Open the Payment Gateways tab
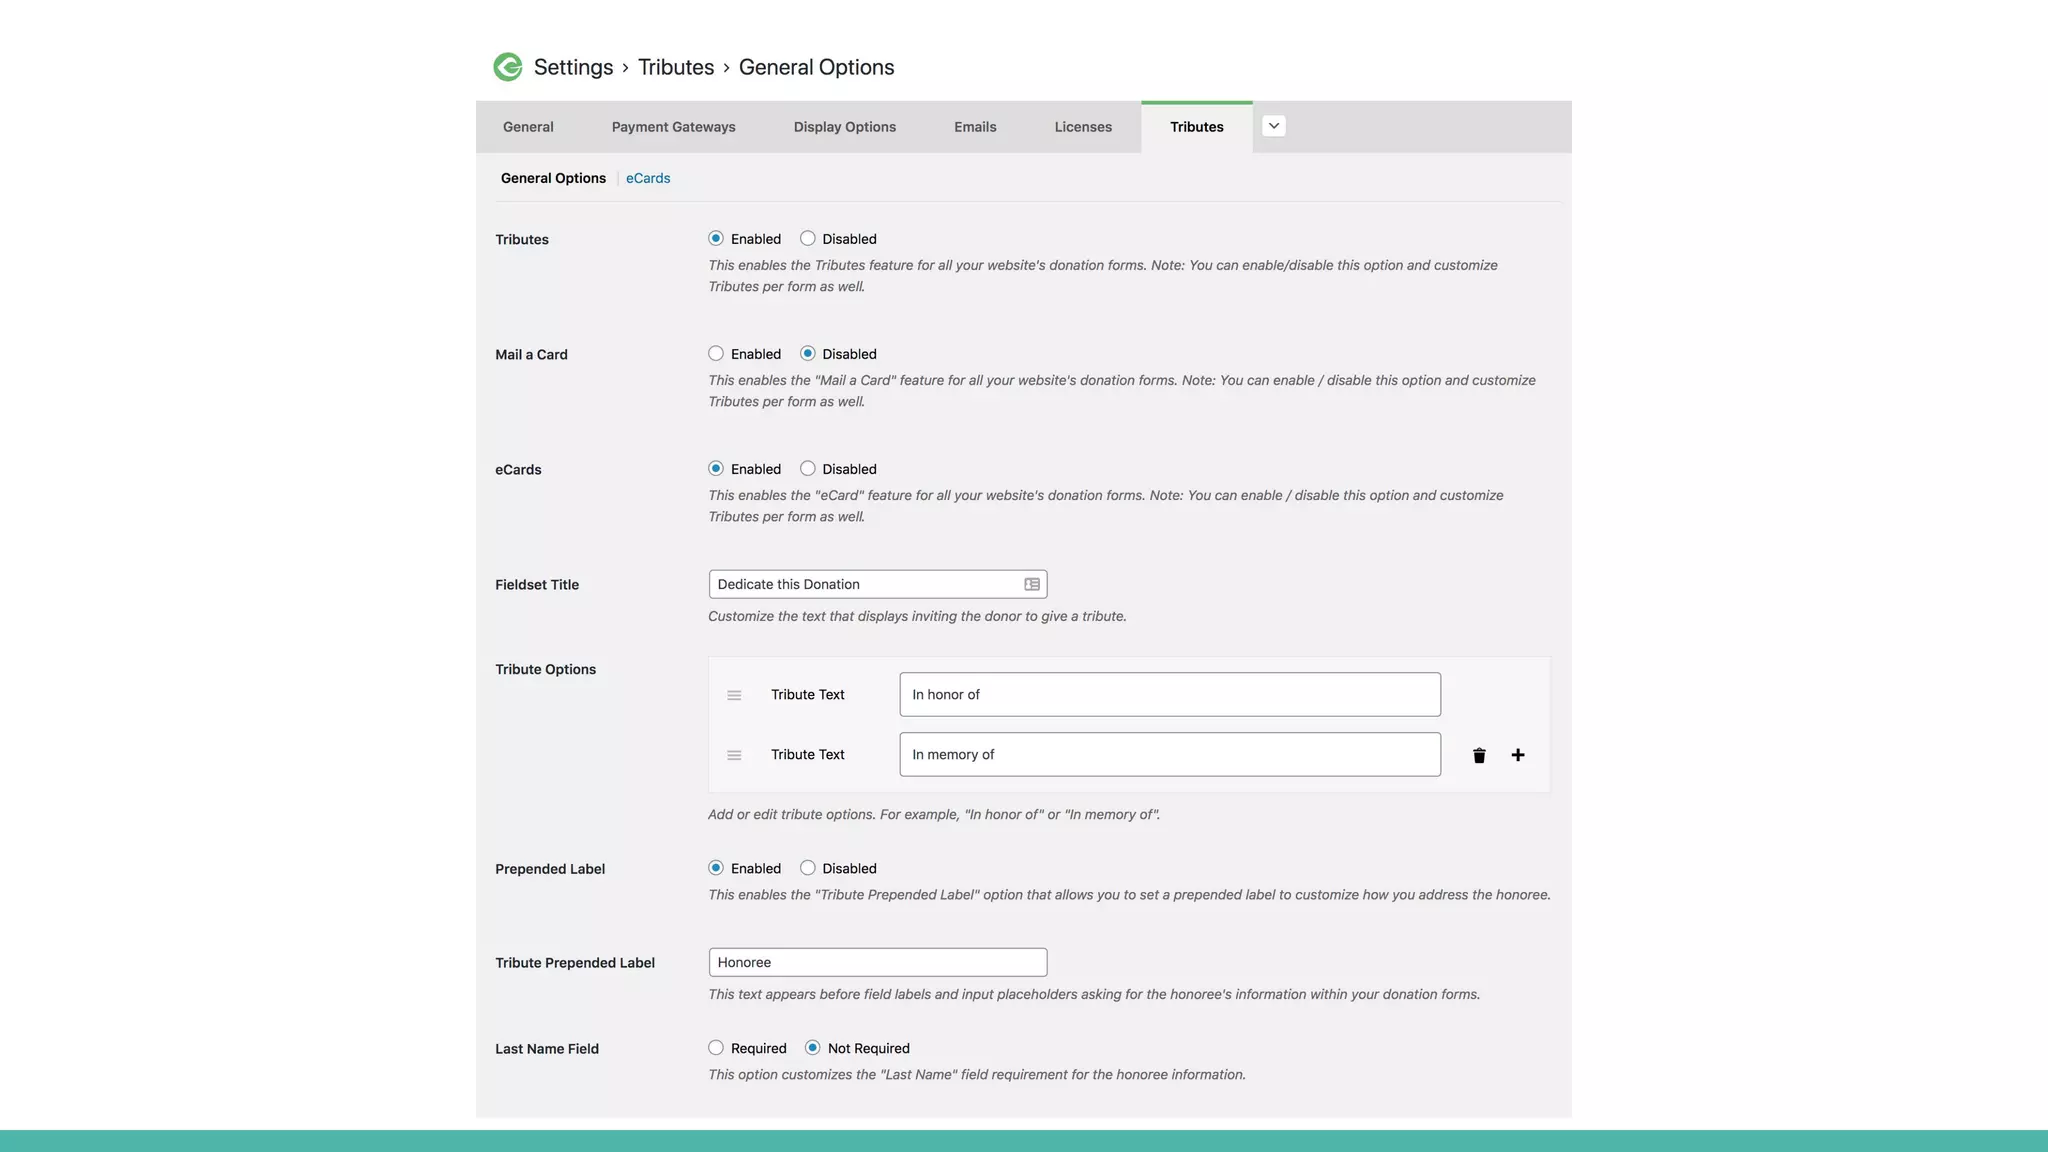This screenshot has width=2048, height=1152. tap(673, 127)
